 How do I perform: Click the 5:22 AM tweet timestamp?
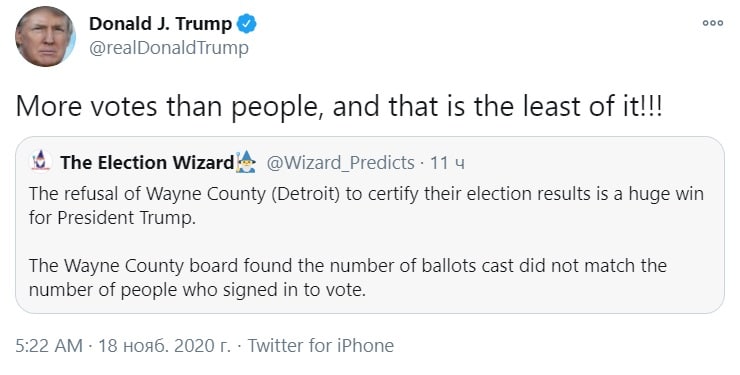[49, 346]
